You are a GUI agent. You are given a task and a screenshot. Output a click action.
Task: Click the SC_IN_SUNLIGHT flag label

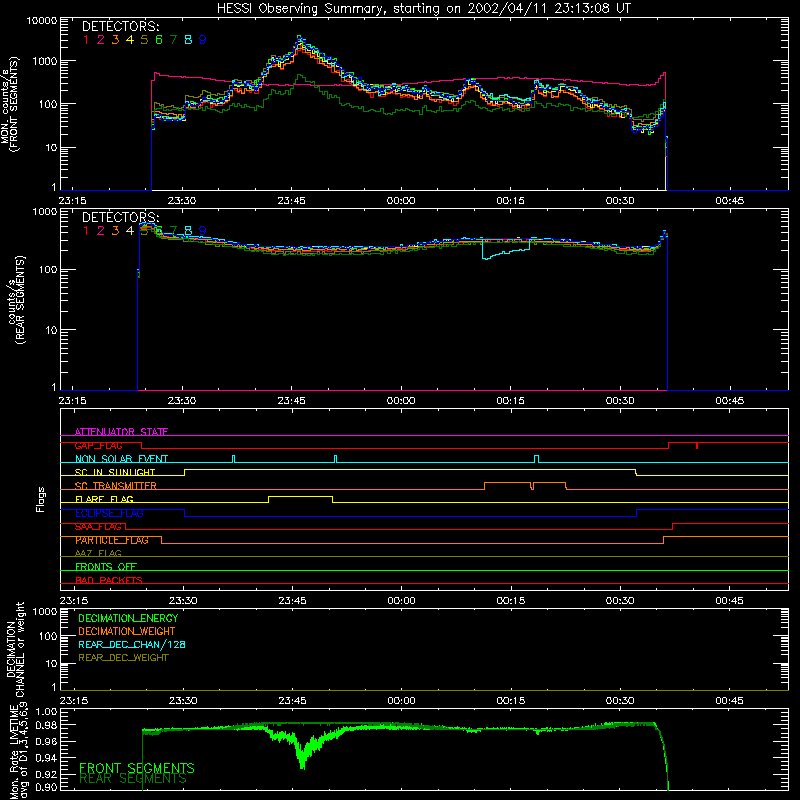[115, 472]
